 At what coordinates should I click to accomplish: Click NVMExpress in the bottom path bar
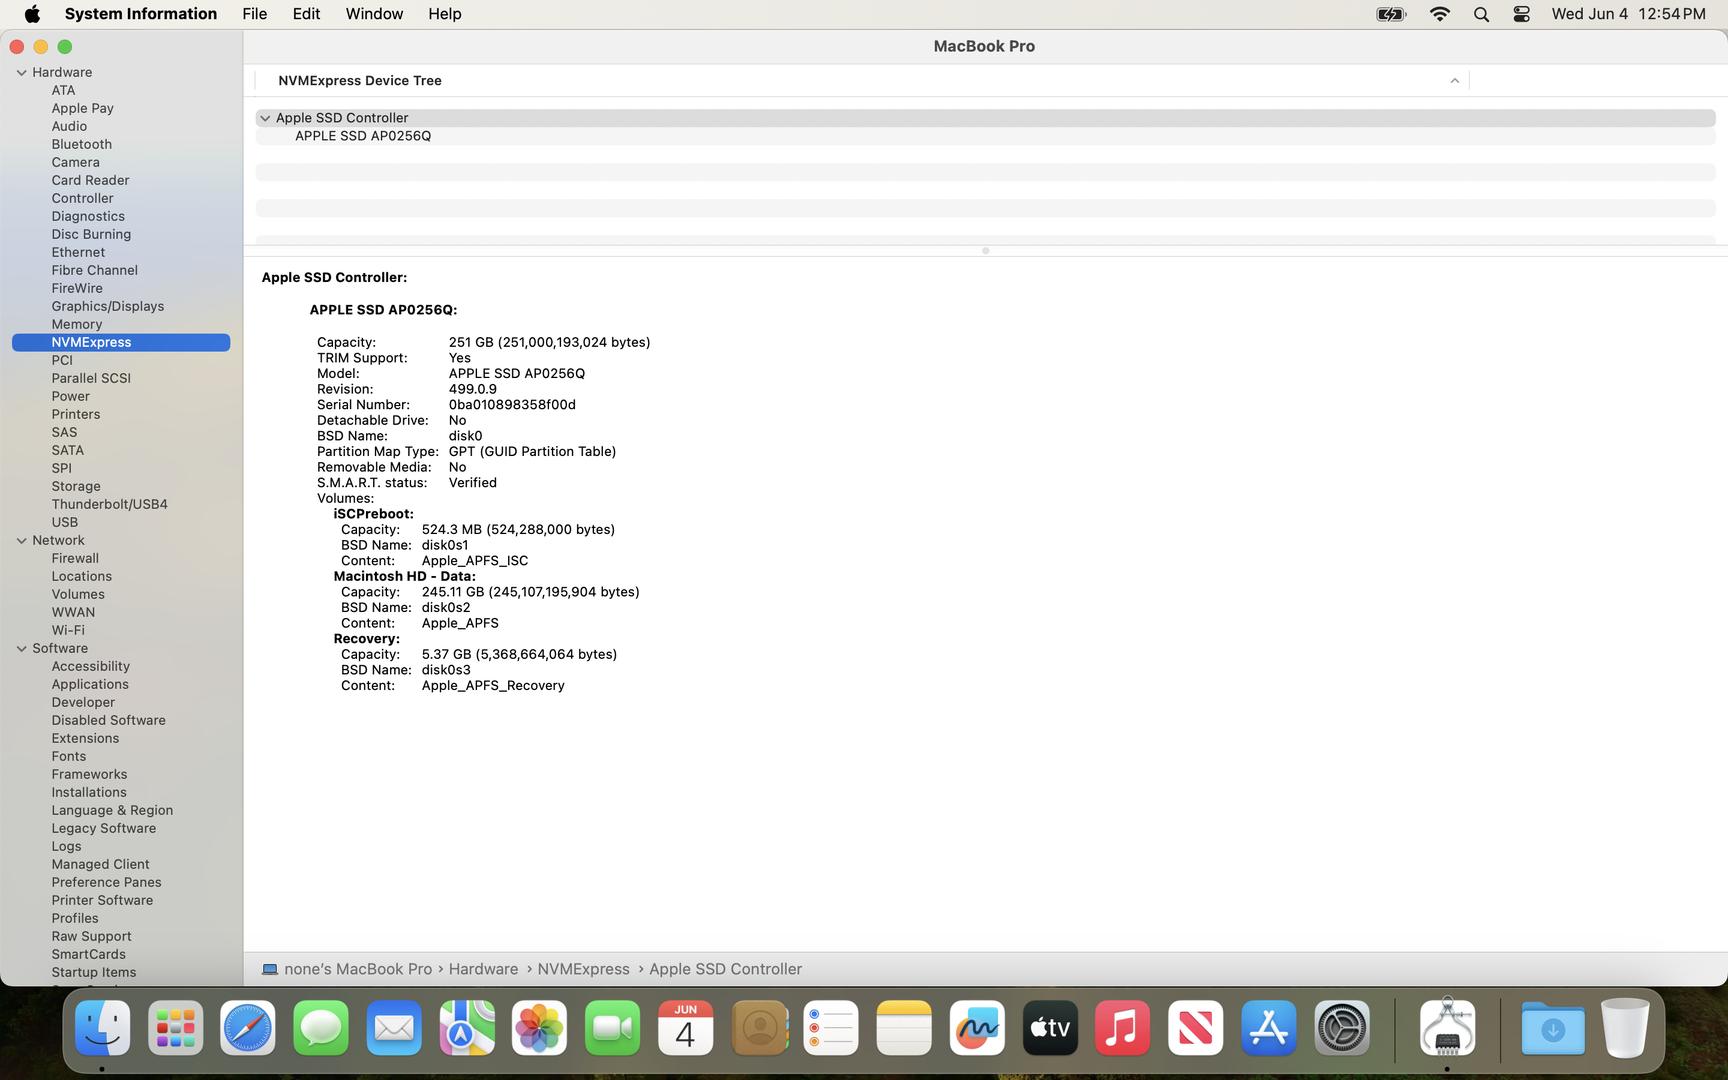(x=583, y=969)
